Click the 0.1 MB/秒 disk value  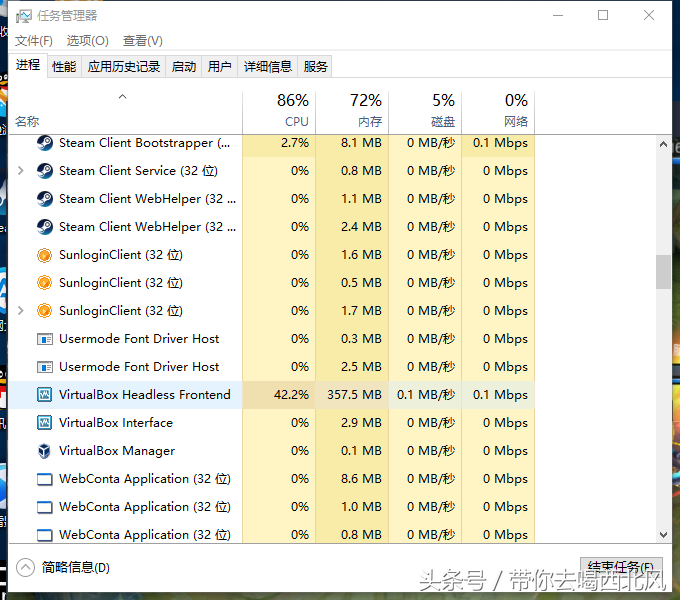click(x=426, y=395)
